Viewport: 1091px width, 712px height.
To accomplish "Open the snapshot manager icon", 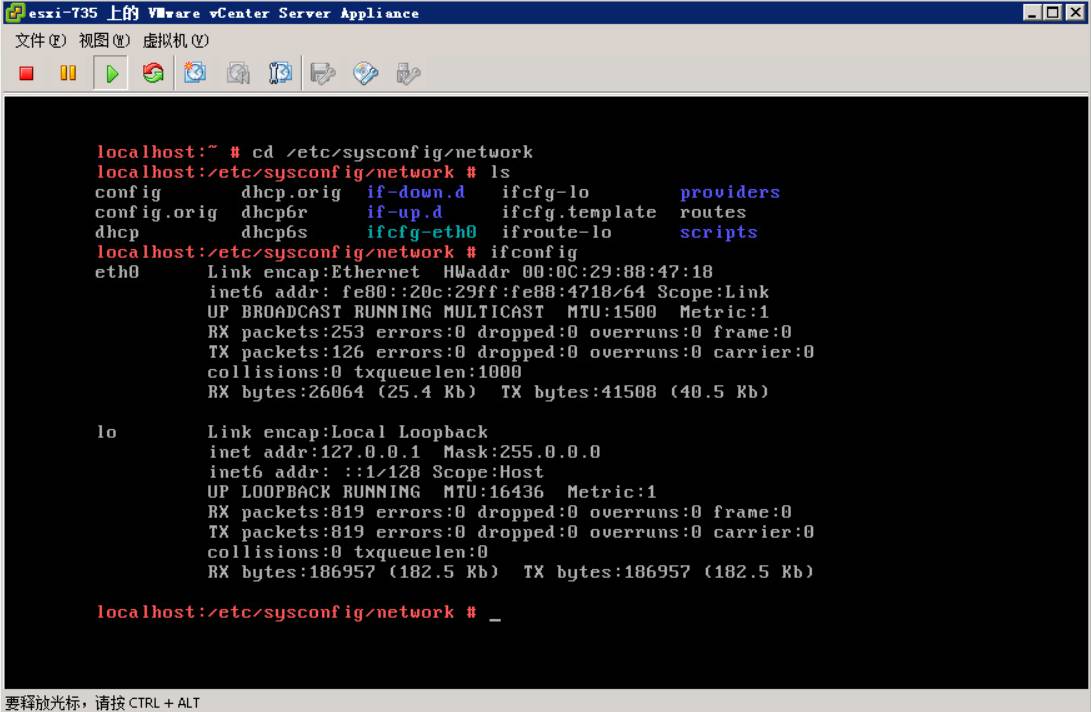I will click(280, 73).
